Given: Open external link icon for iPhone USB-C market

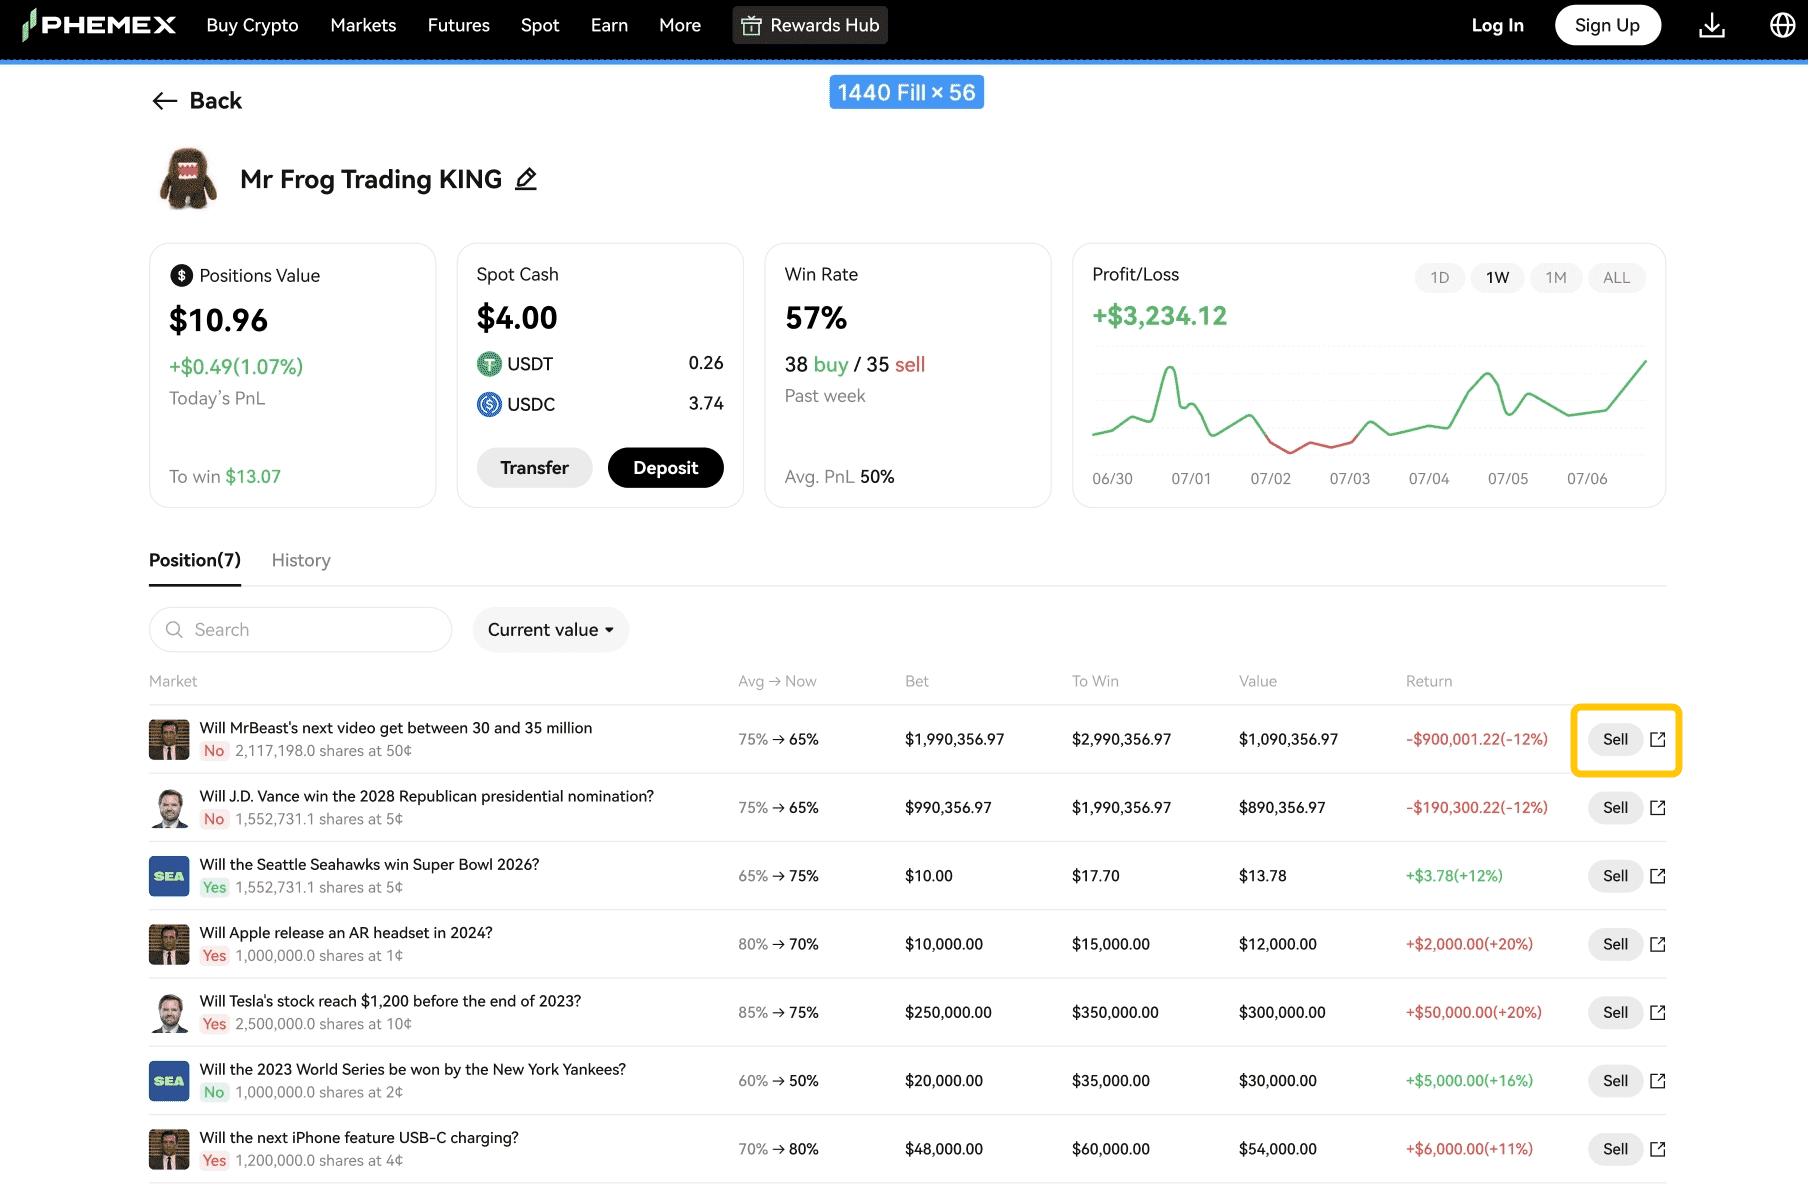Looking at the screenshot, I should pyautogui.click(x=1657, y=1149).
